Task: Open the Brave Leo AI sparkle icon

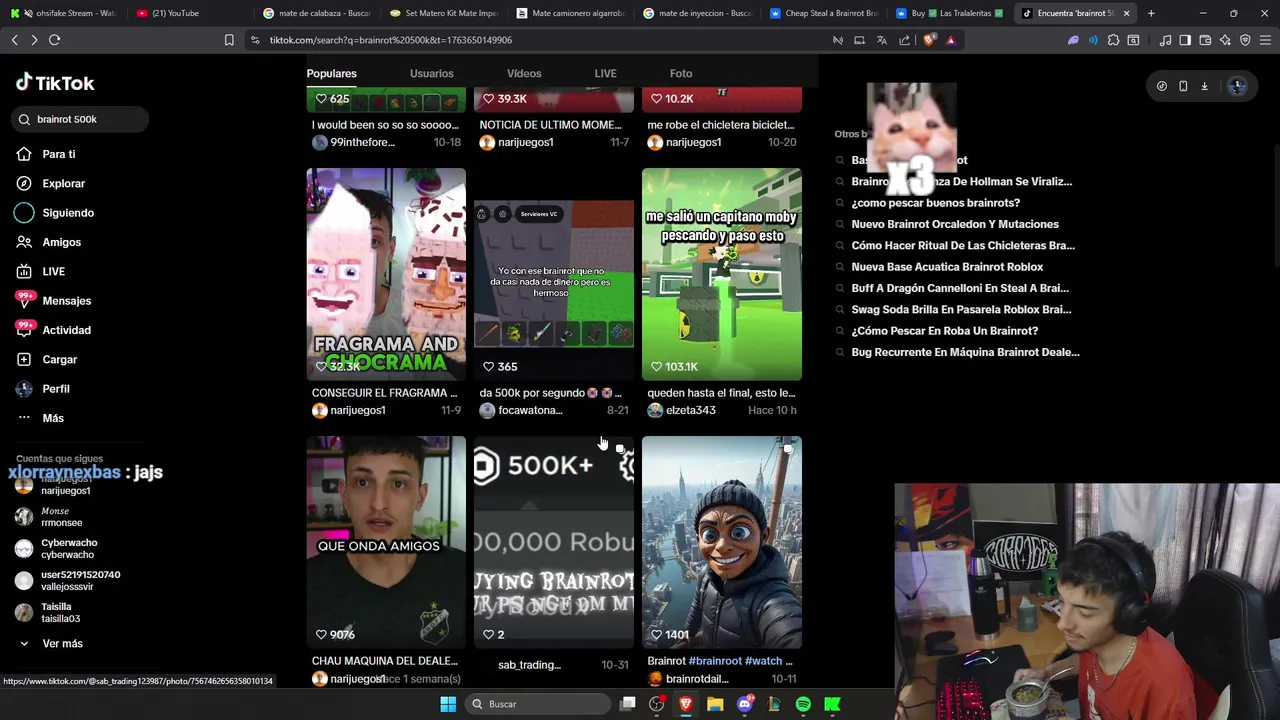Action: click(x=1225, y=40)
